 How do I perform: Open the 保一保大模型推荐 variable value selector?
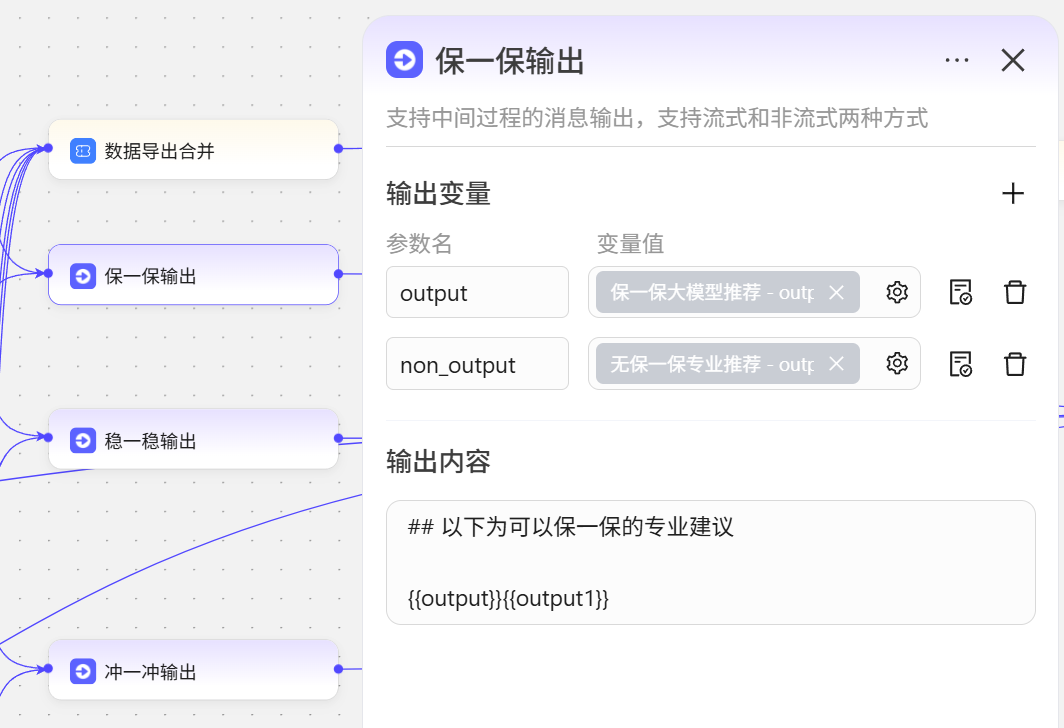point(712,292)
